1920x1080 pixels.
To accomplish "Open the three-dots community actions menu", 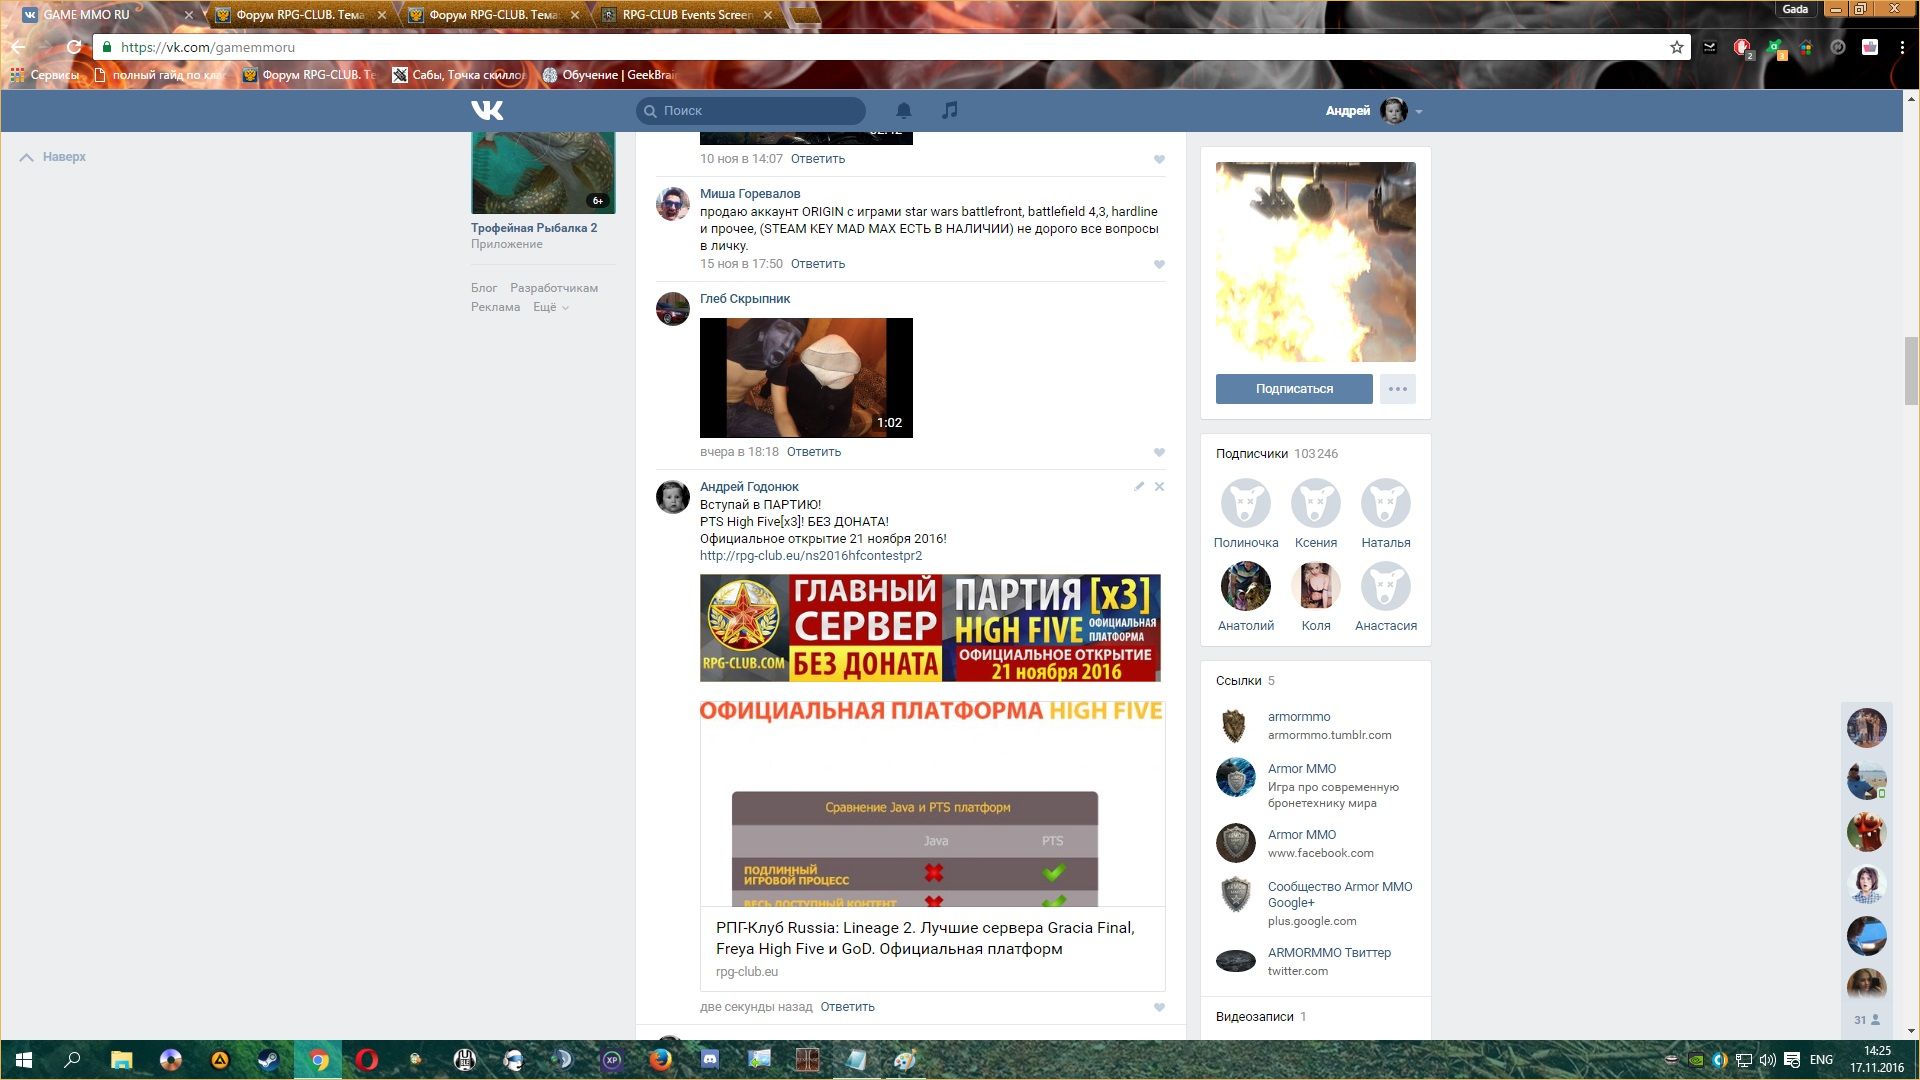I will point(1397,389).
